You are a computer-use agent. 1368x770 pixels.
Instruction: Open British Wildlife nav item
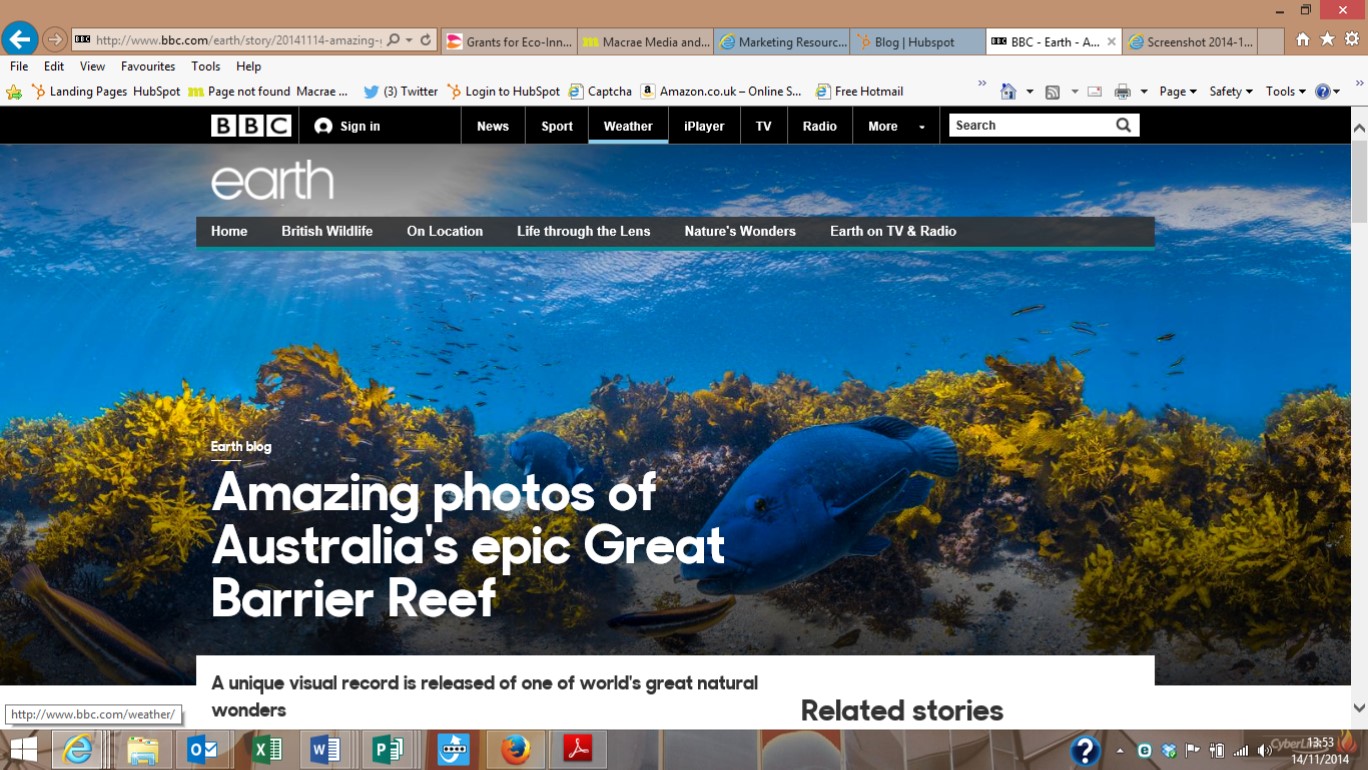[327, 231]
